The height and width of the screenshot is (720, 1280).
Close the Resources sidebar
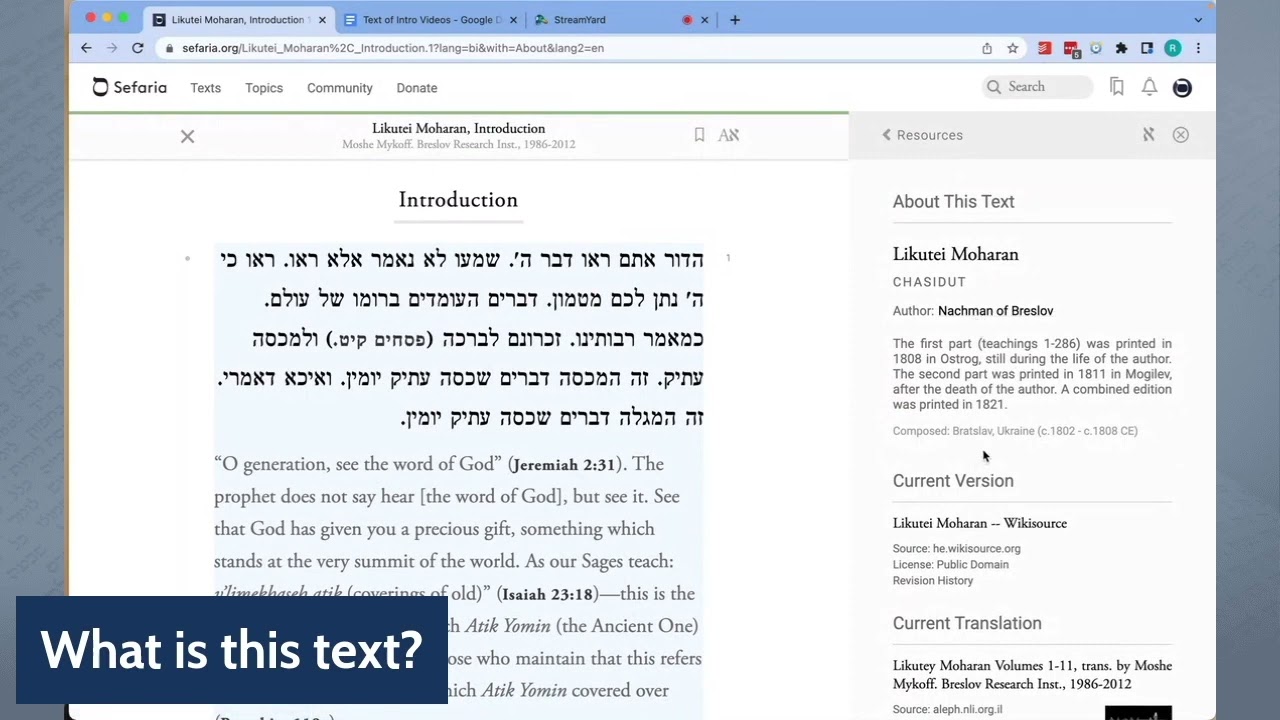(x=1181, y=135)
